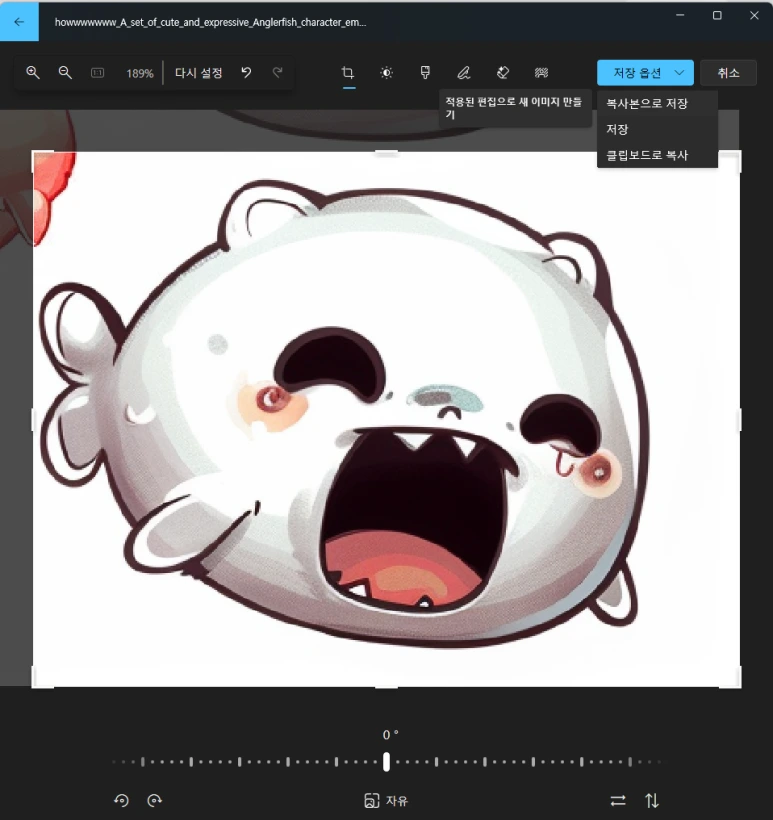Click the back arrow button
Image resolution: width=773 pixels, height=820 pixels.
click(x=19, y=21)
